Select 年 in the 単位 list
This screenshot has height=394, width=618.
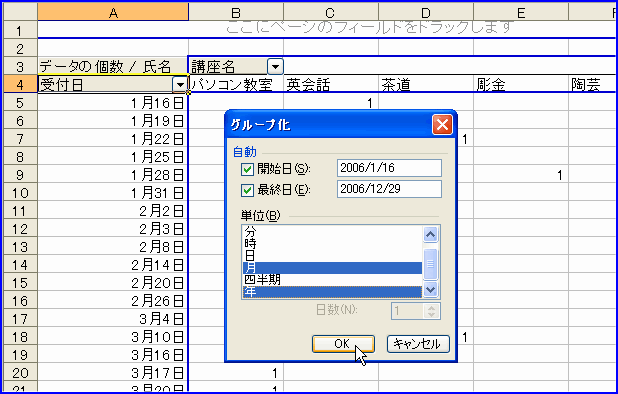(x=332, y=292)
